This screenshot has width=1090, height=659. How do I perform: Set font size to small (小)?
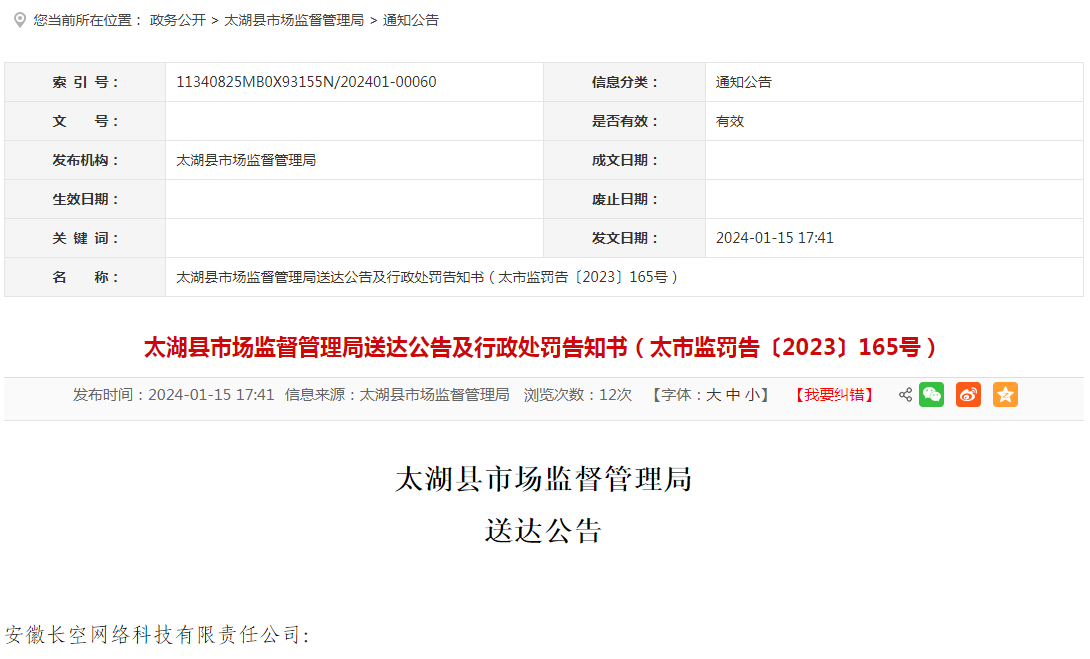click(751, 395)
